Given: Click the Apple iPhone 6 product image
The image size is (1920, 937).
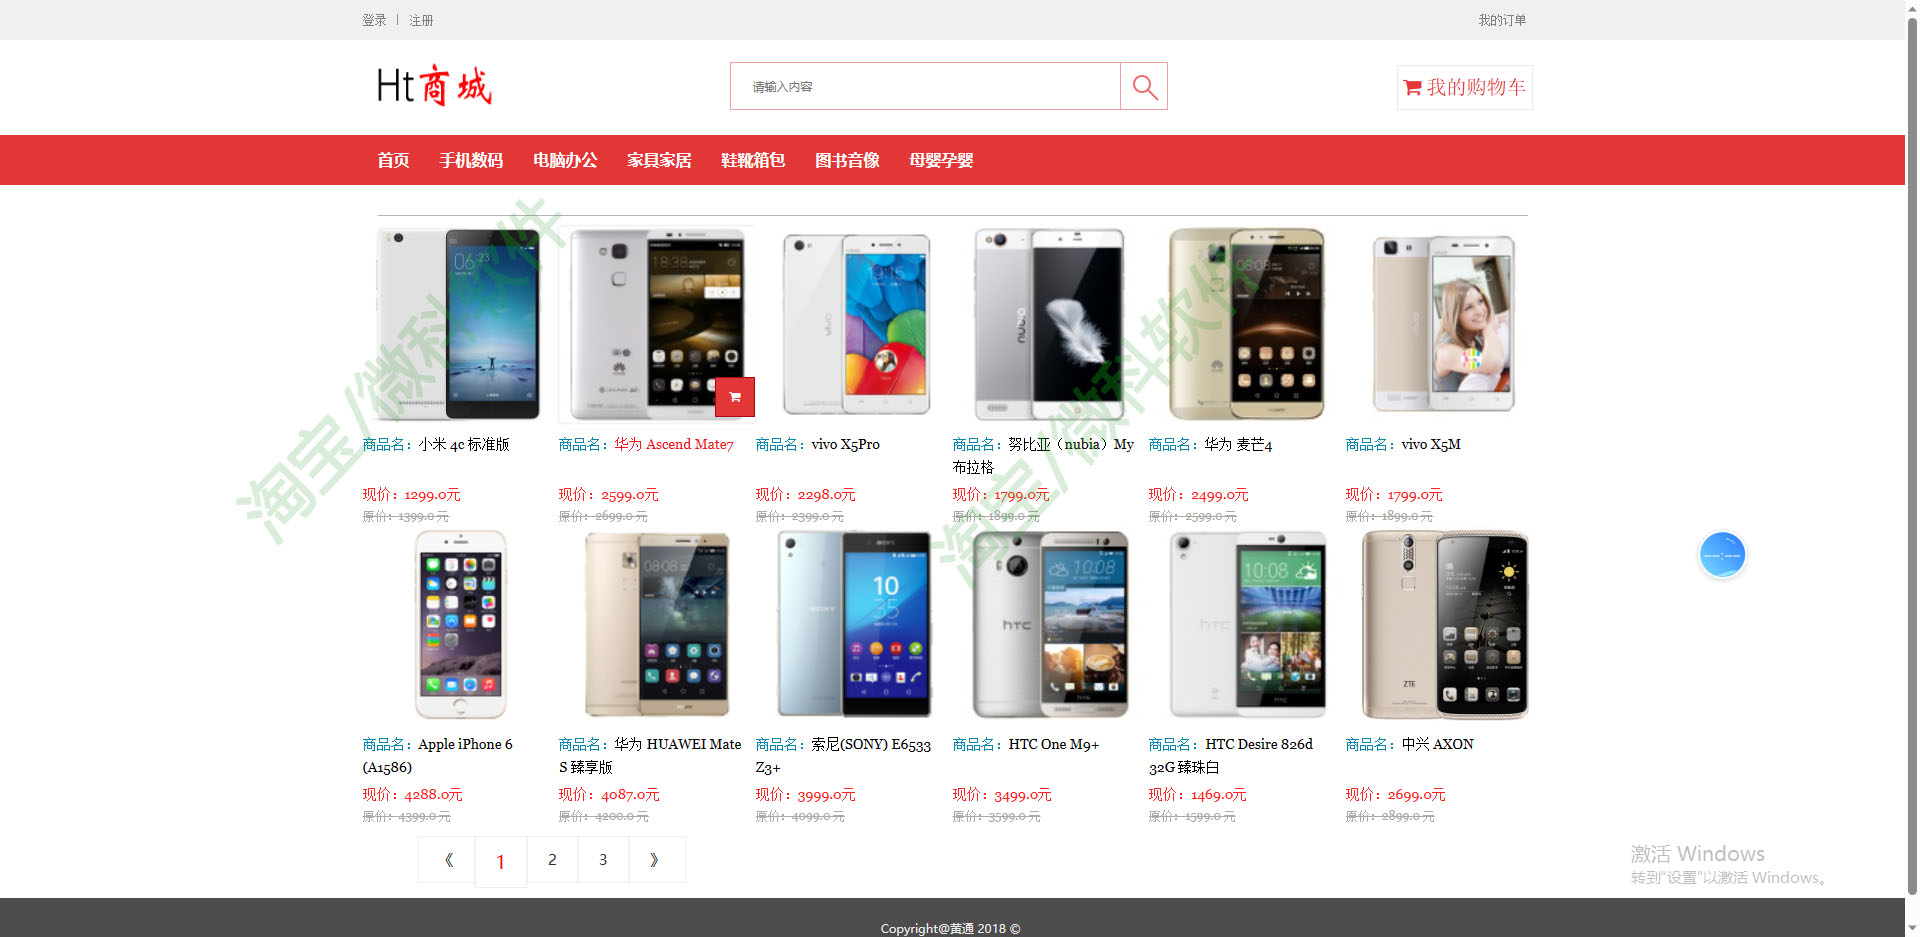Looking at the screenshot, I should 460,625.
